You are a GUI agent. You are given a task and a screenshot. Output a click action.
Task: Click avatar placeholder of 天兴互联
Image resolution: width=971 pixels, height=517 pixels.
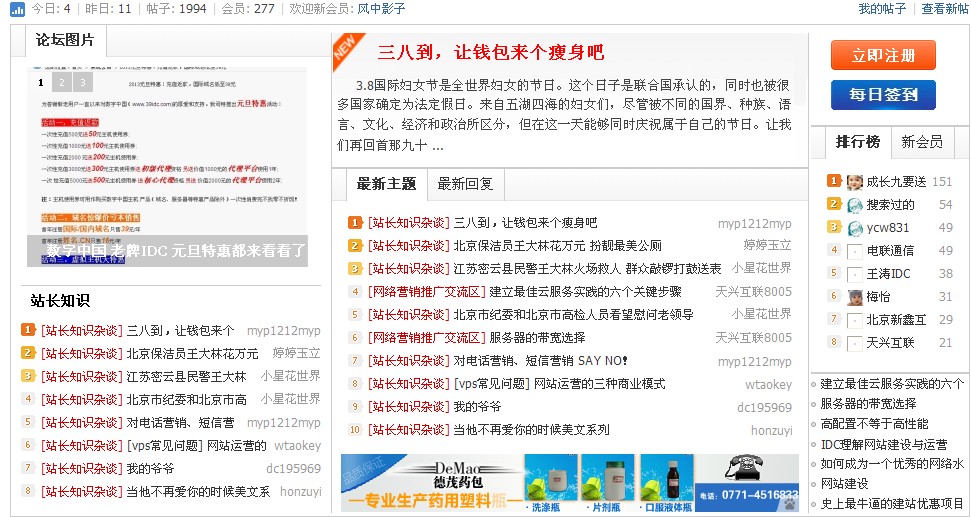[855, 342]
